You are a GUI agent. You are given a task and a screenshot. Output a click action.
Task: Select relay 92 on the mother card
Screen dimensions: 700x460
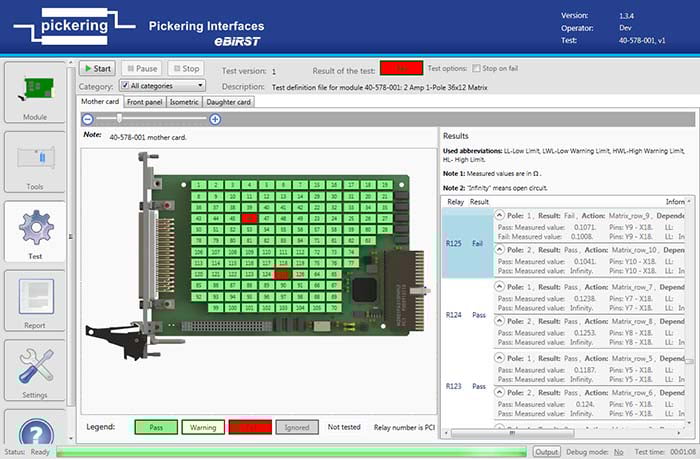[199, 297]
